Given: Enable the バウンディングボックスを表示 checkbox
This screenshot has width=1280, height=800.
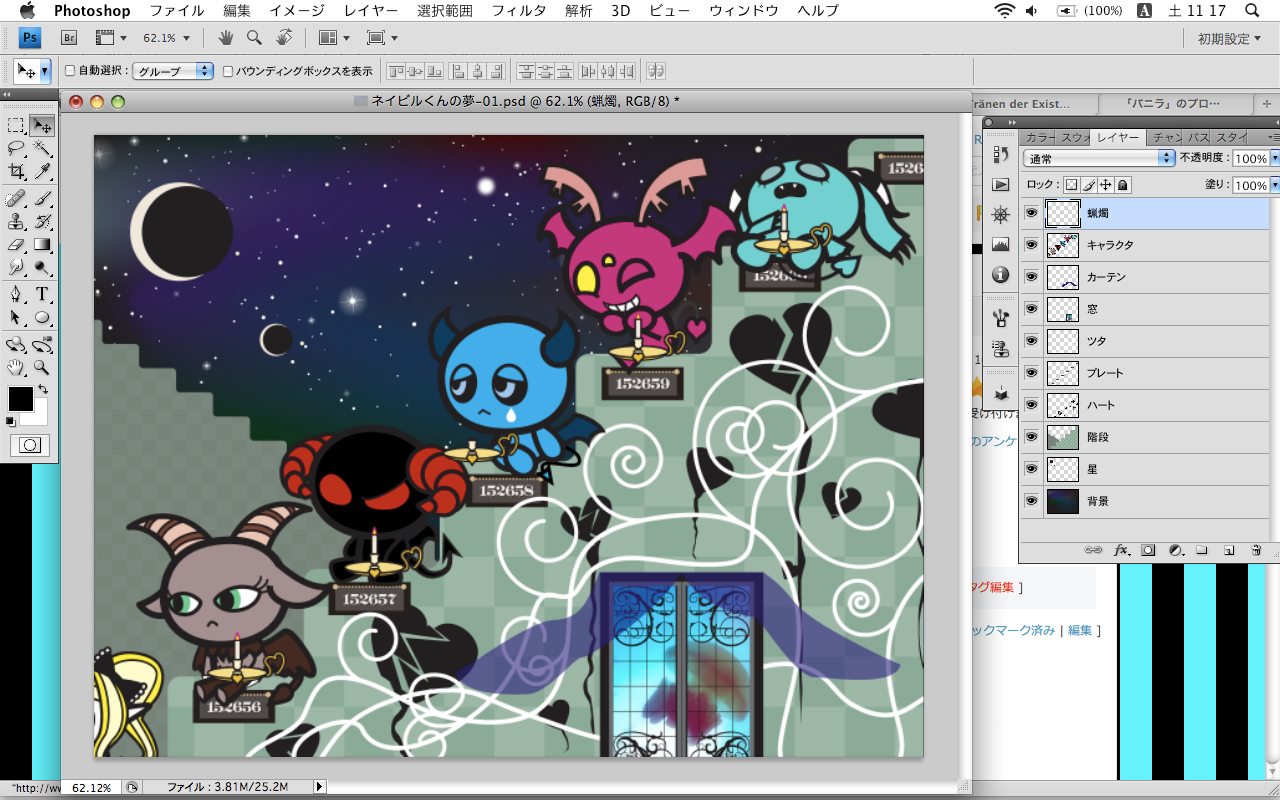Looking at the screenshot, I should [228, 71].
